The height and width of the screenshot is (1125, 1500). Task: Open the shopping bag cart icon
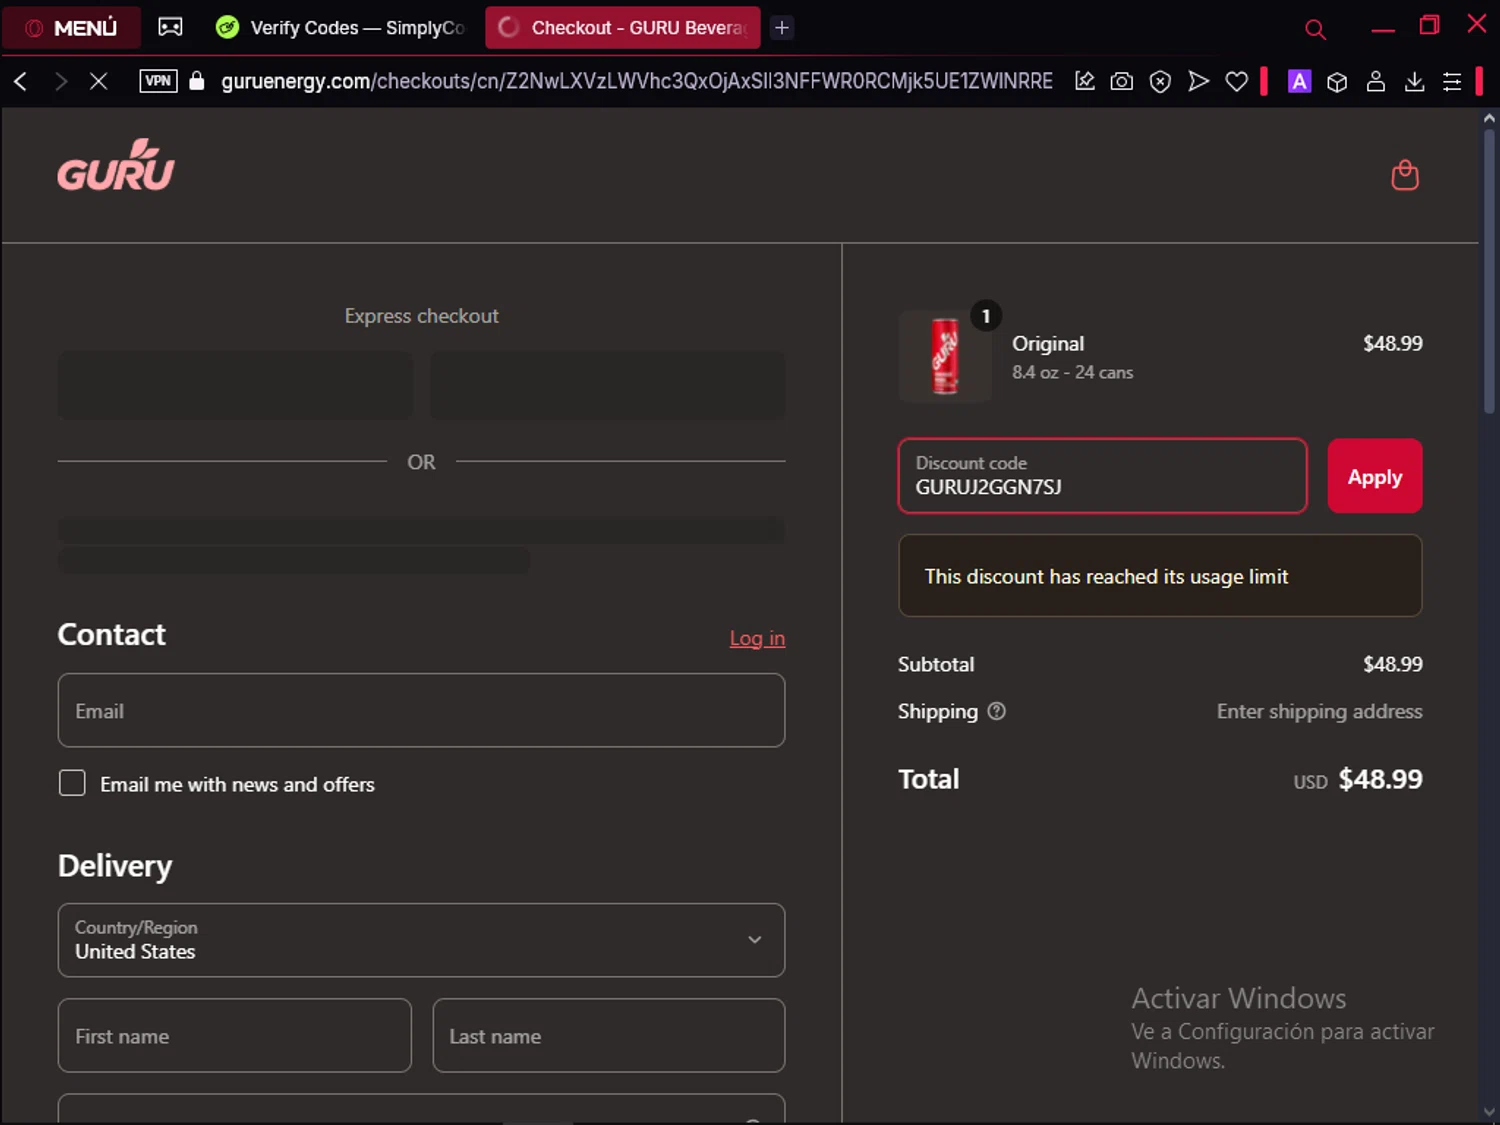[1405, 175]
